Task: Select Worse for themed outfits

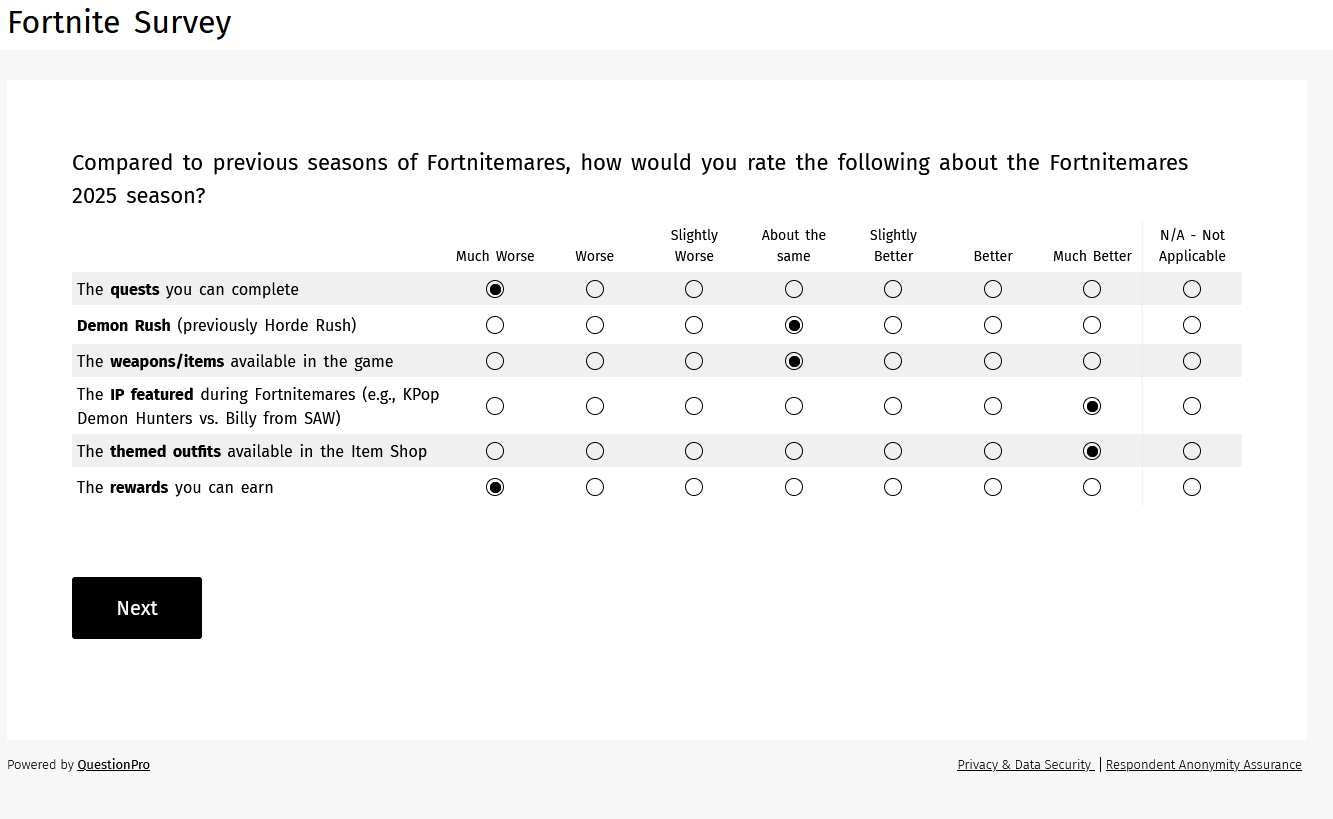Action: click(595, 451)
